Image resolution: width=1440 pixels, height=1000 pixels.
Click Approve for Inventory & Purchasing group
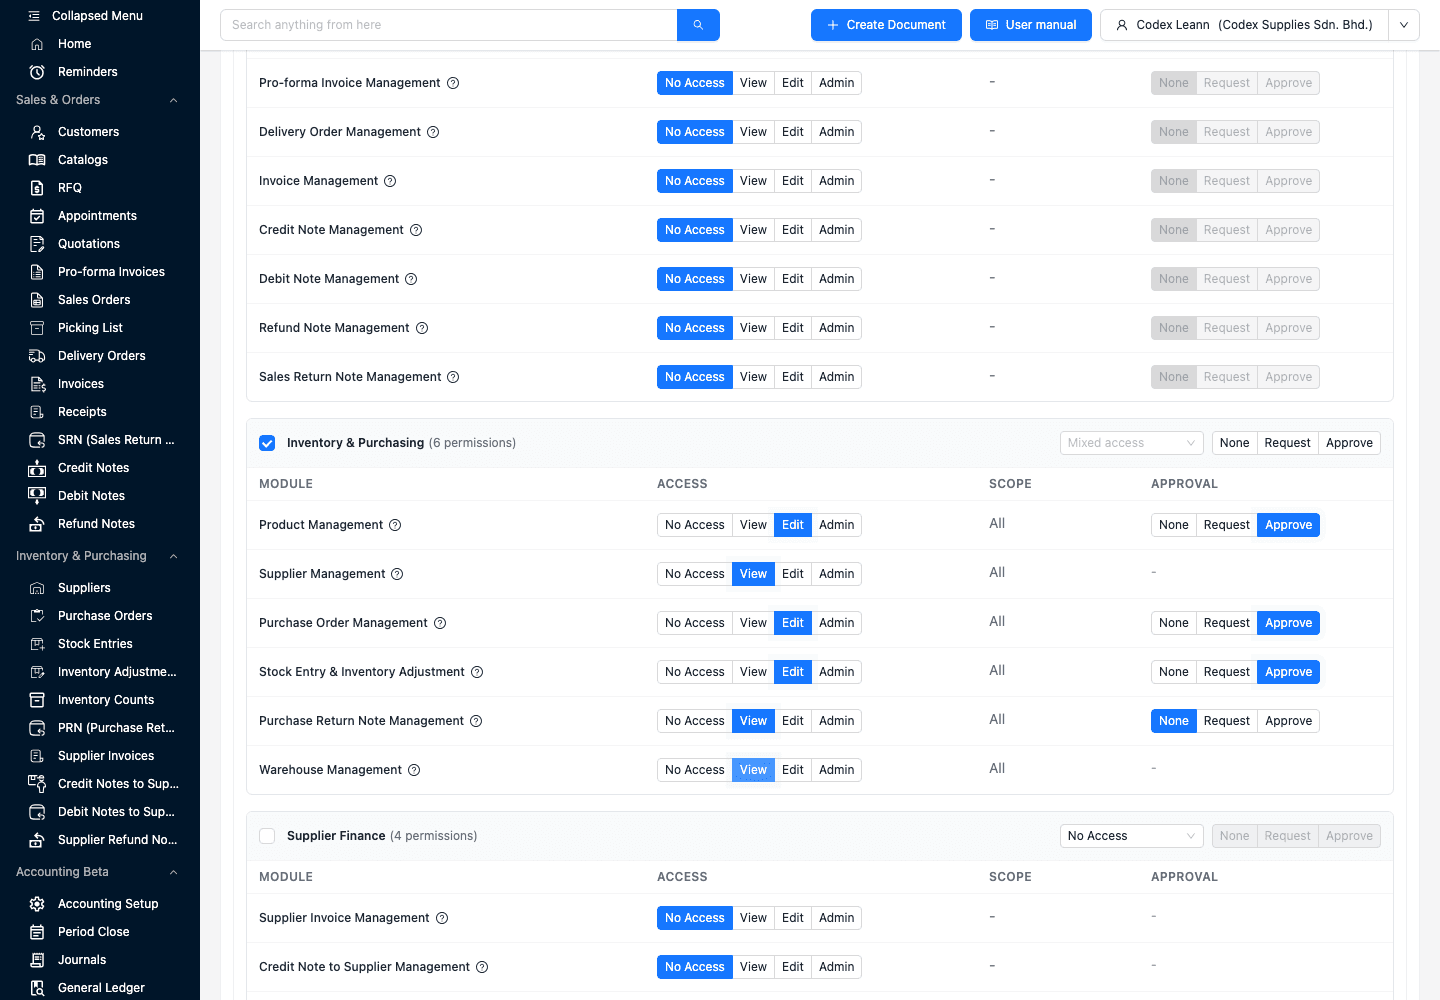click(x=1349, y=443)
